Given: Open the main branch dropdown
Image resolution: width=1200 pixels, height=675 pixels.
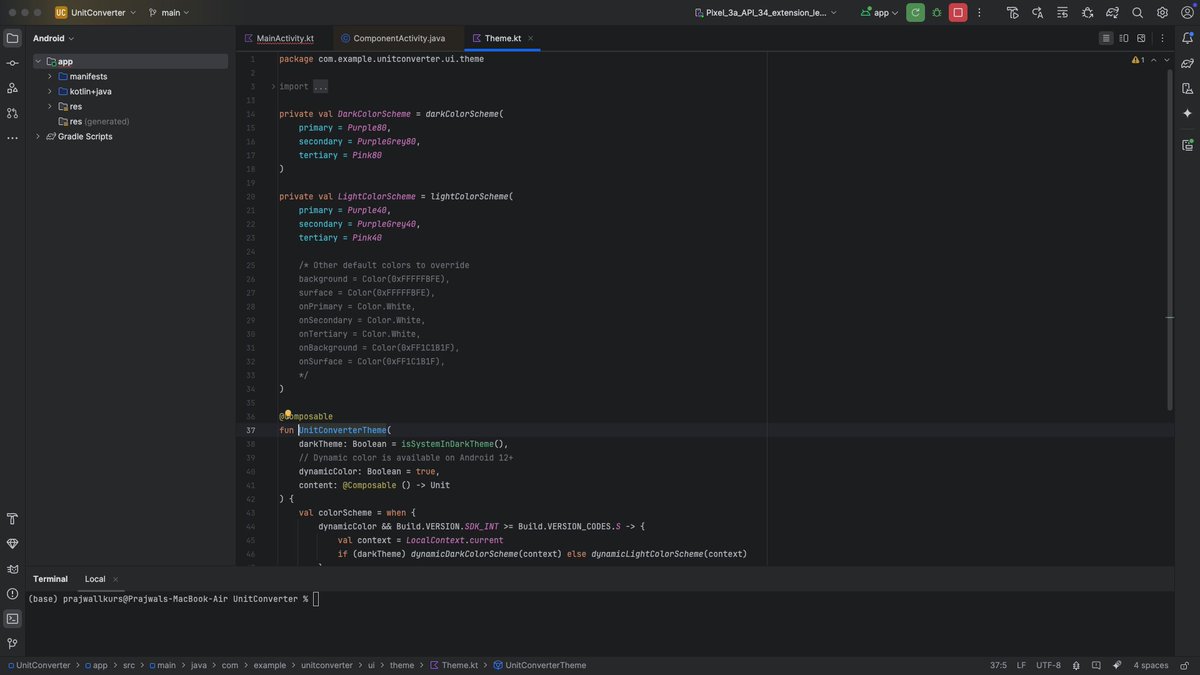Looking at the screenshot, I should point(170,12).
